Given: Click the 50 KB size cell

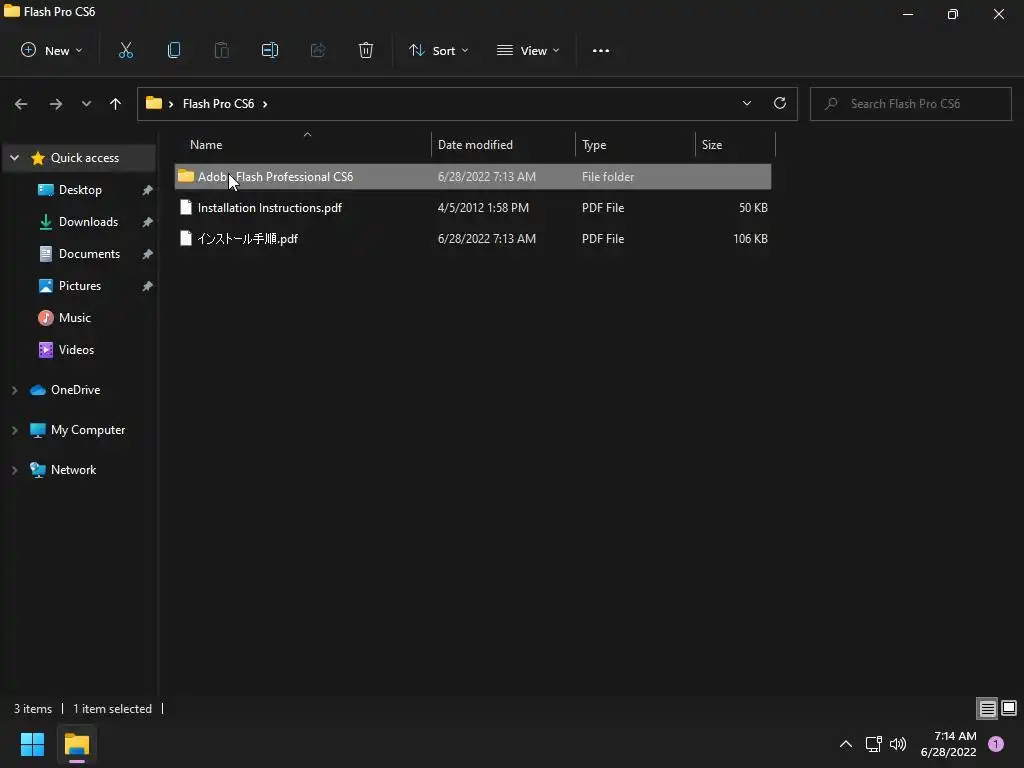Looking at the screenshot, I should (753, 208).
